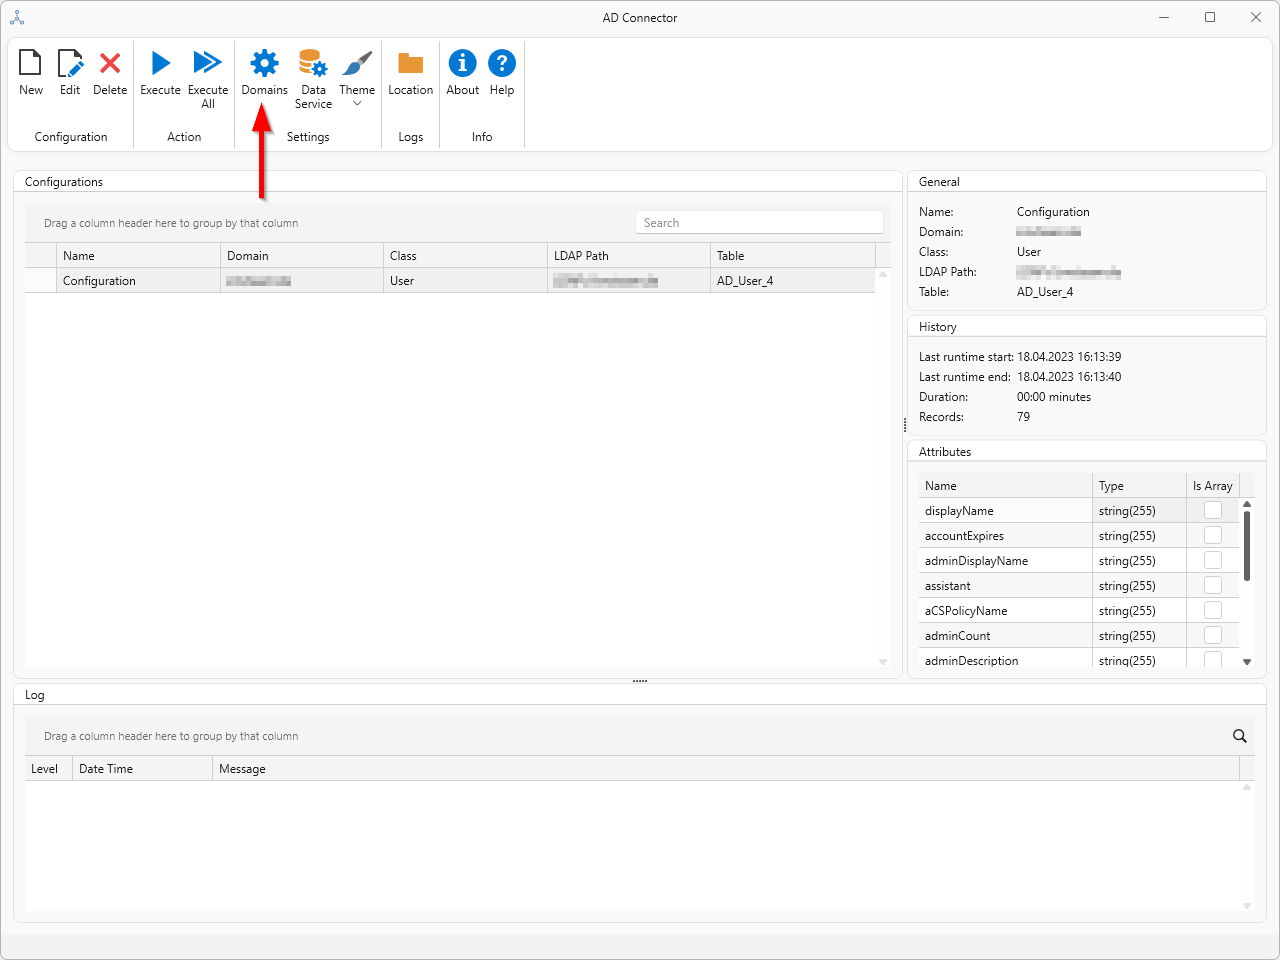Click the Last runtime start value
This screenshot has height=960, width=1280.
[1069, 357]
